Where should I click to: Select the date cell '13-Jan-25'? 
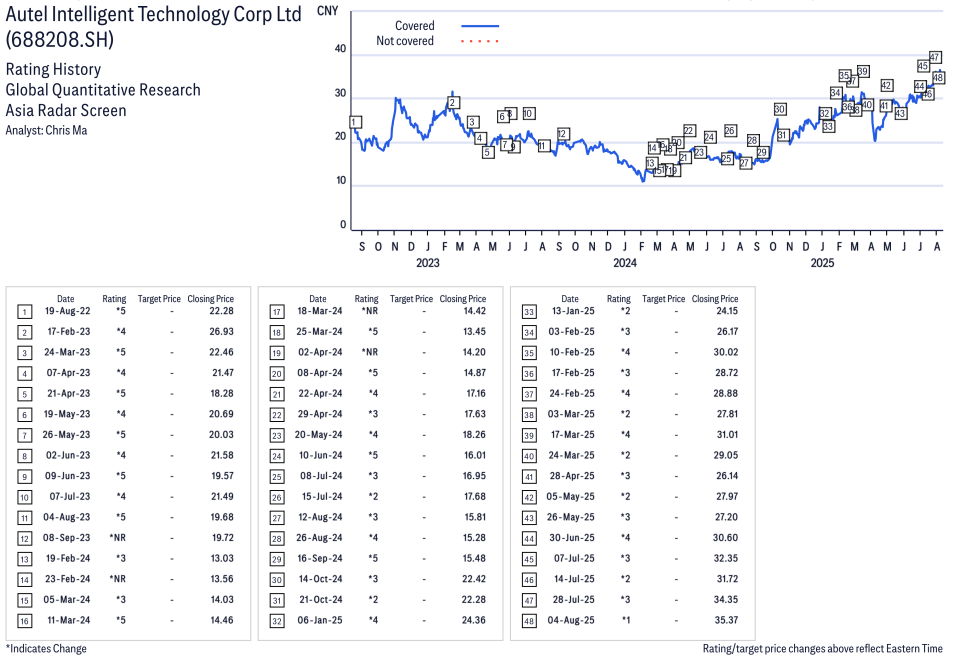(x=573, y=311)
